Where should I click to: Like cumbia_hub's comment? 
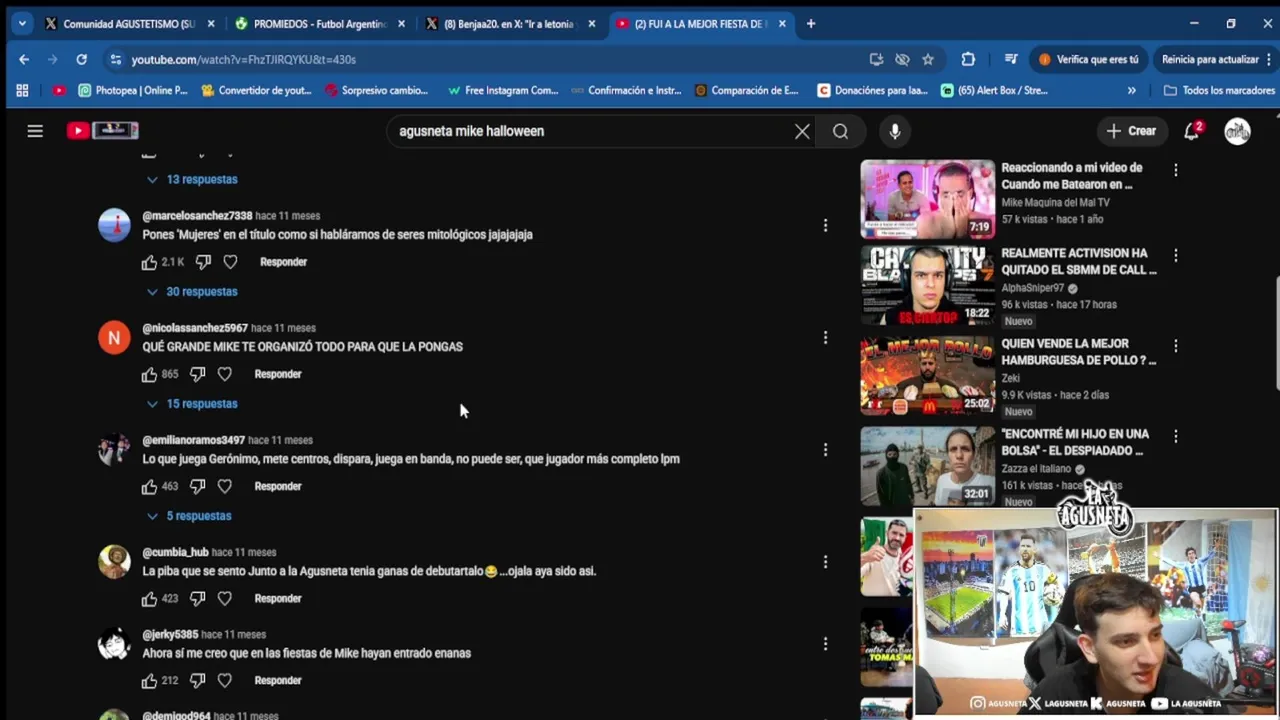pyautogui.click(x=149, y=598)
